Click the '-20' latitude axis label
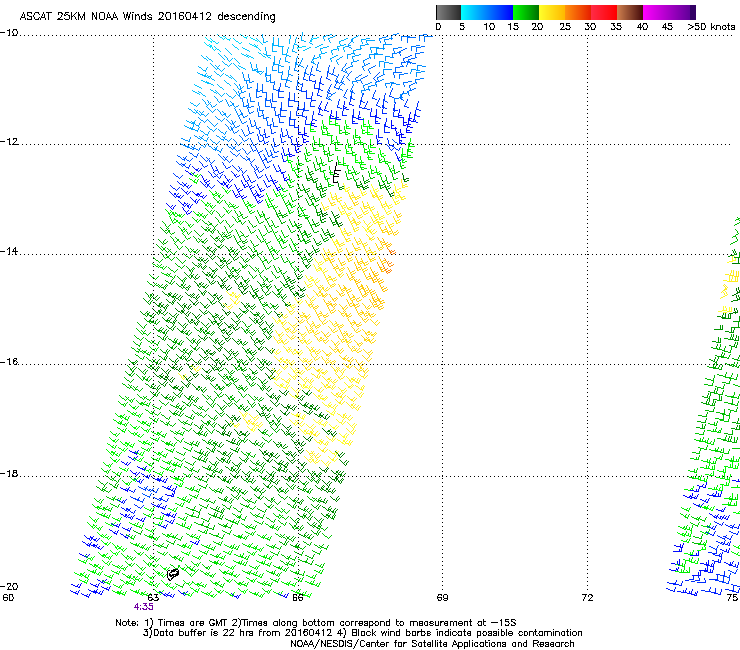 pyautogui.click(x=9, y=587)
